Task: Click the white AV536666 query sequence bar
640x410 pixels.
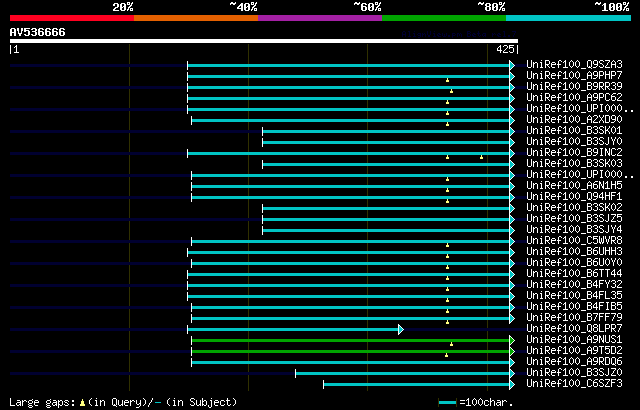Action: point(264,41)
